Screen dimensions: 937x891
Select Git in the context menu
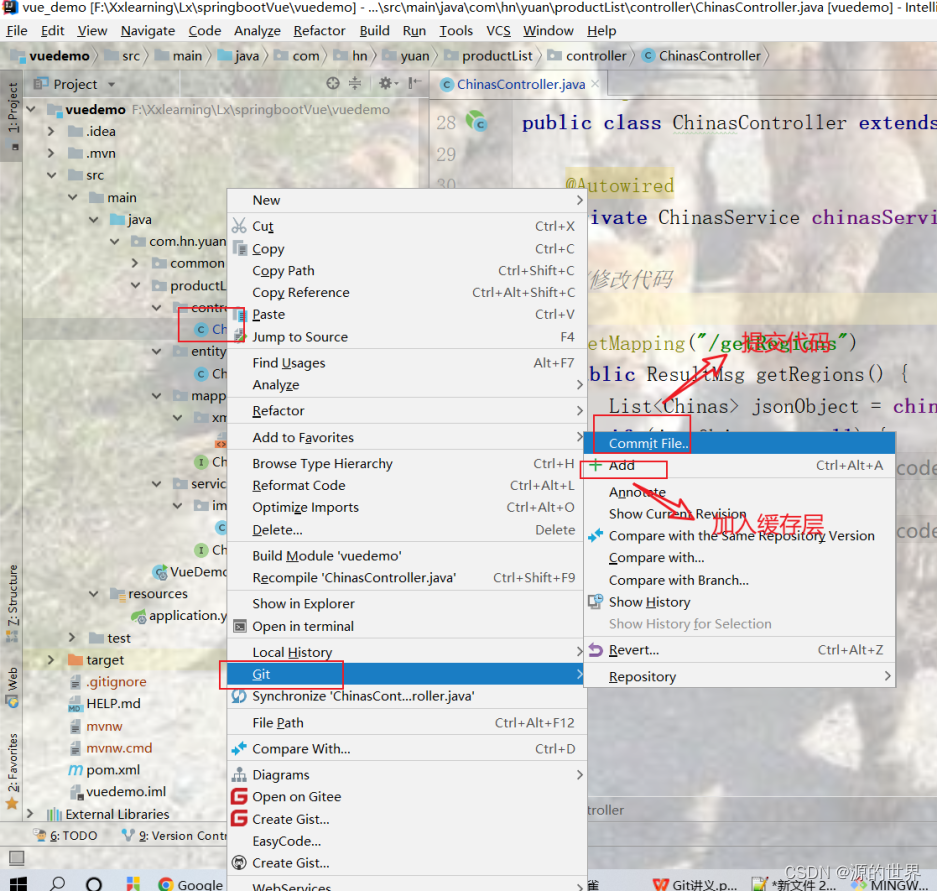pos(406,674)
